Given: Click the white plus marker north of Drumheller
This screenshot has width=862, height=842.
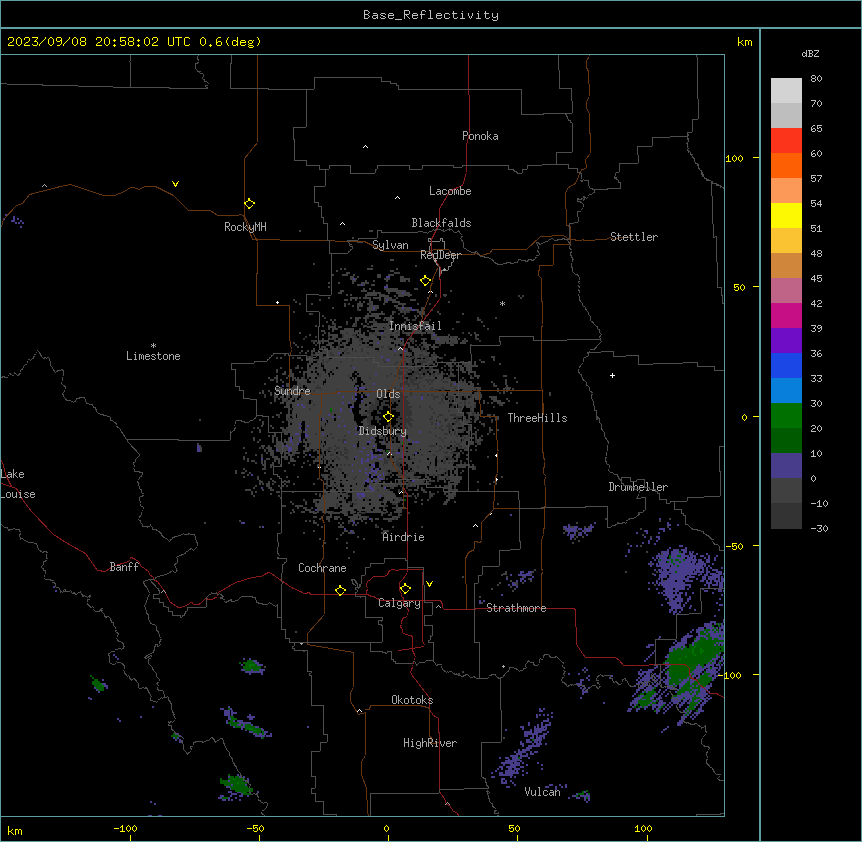Looking at the screenshot, I should 612,375.
